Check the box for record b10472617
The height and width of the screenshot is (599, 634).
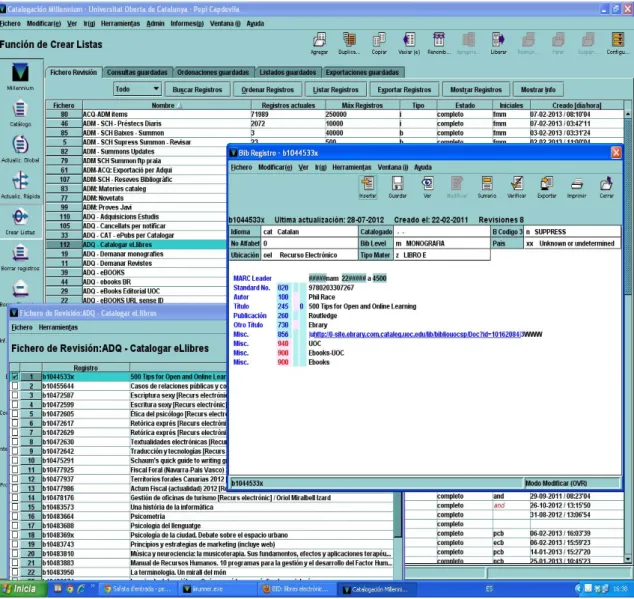(x=15, y=423)
